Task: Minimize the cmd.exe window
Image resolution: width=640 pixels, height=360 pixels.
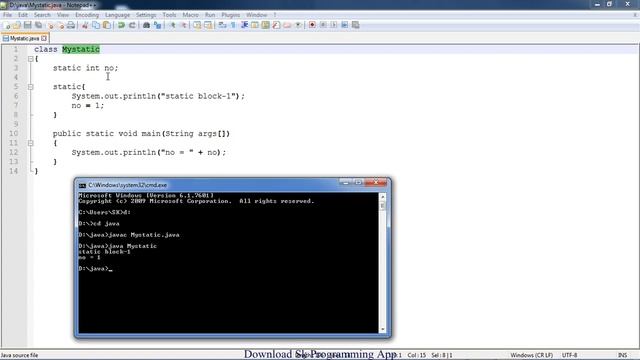Action: coord(346,182)
